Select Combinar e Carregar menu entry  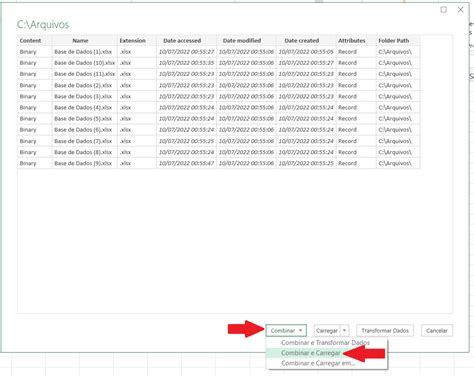(x=311, y=353)
